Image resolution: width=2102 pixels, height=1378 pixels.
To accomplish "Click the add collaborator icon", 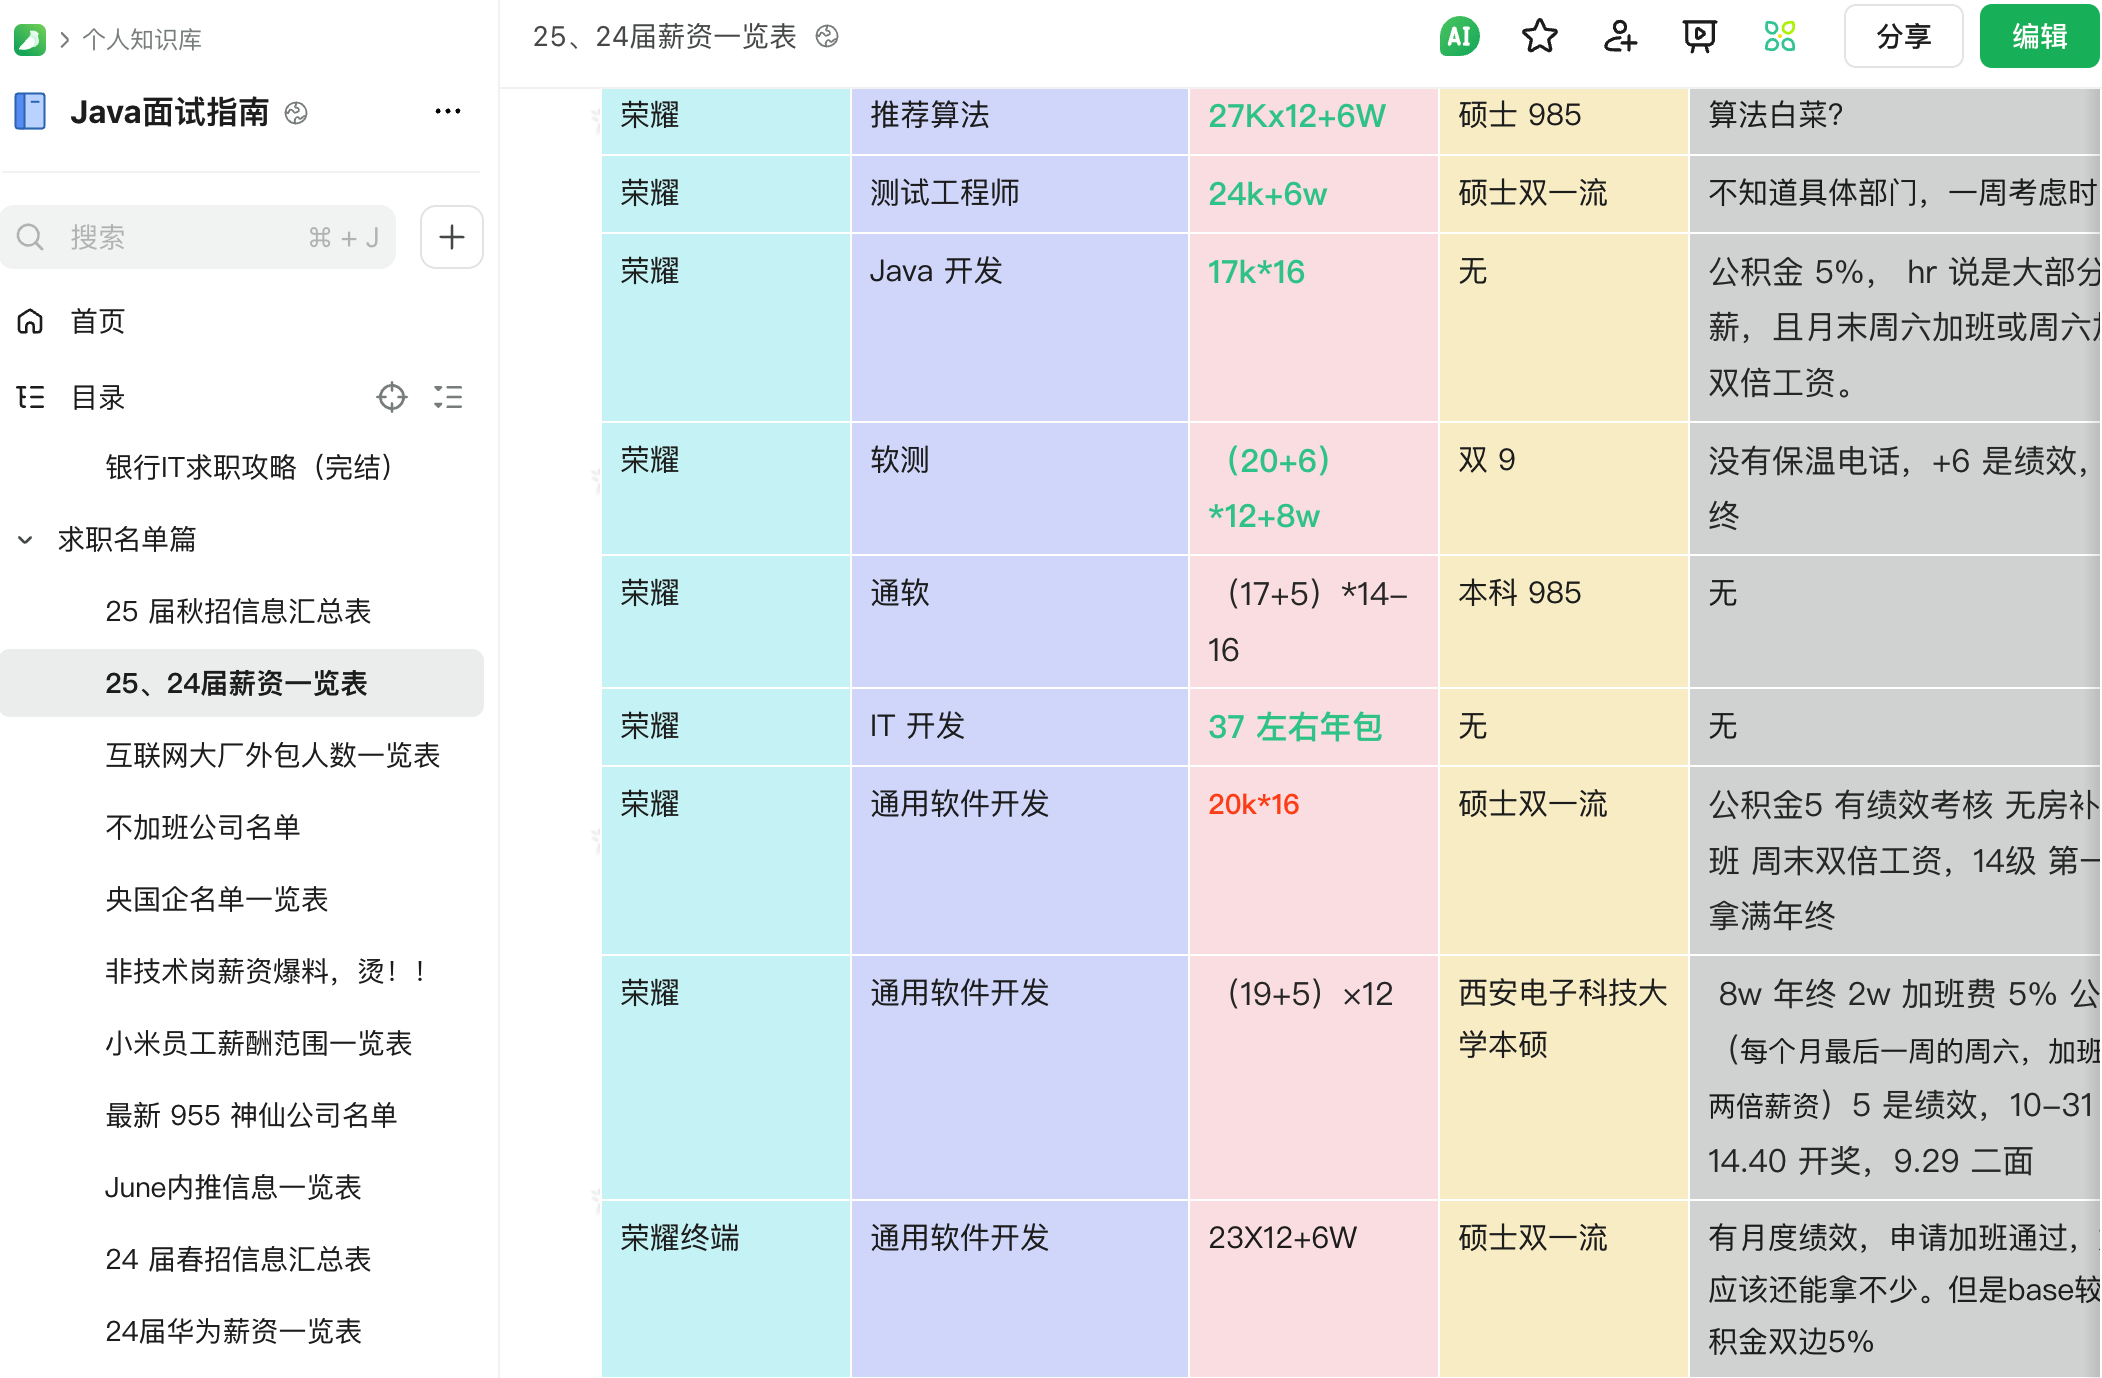I will point(1619,37).
